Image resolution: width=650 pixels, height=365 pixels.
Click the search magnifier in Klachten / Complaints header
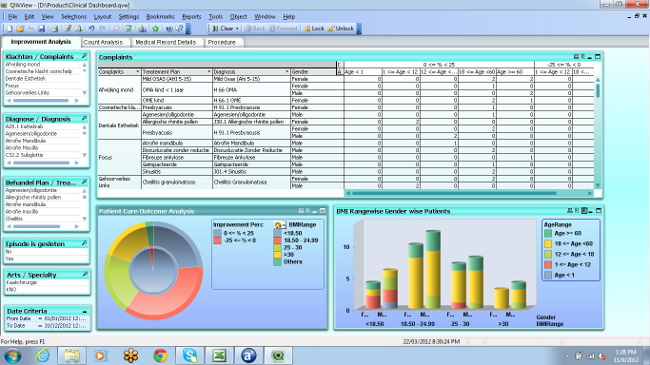(84, 56)
